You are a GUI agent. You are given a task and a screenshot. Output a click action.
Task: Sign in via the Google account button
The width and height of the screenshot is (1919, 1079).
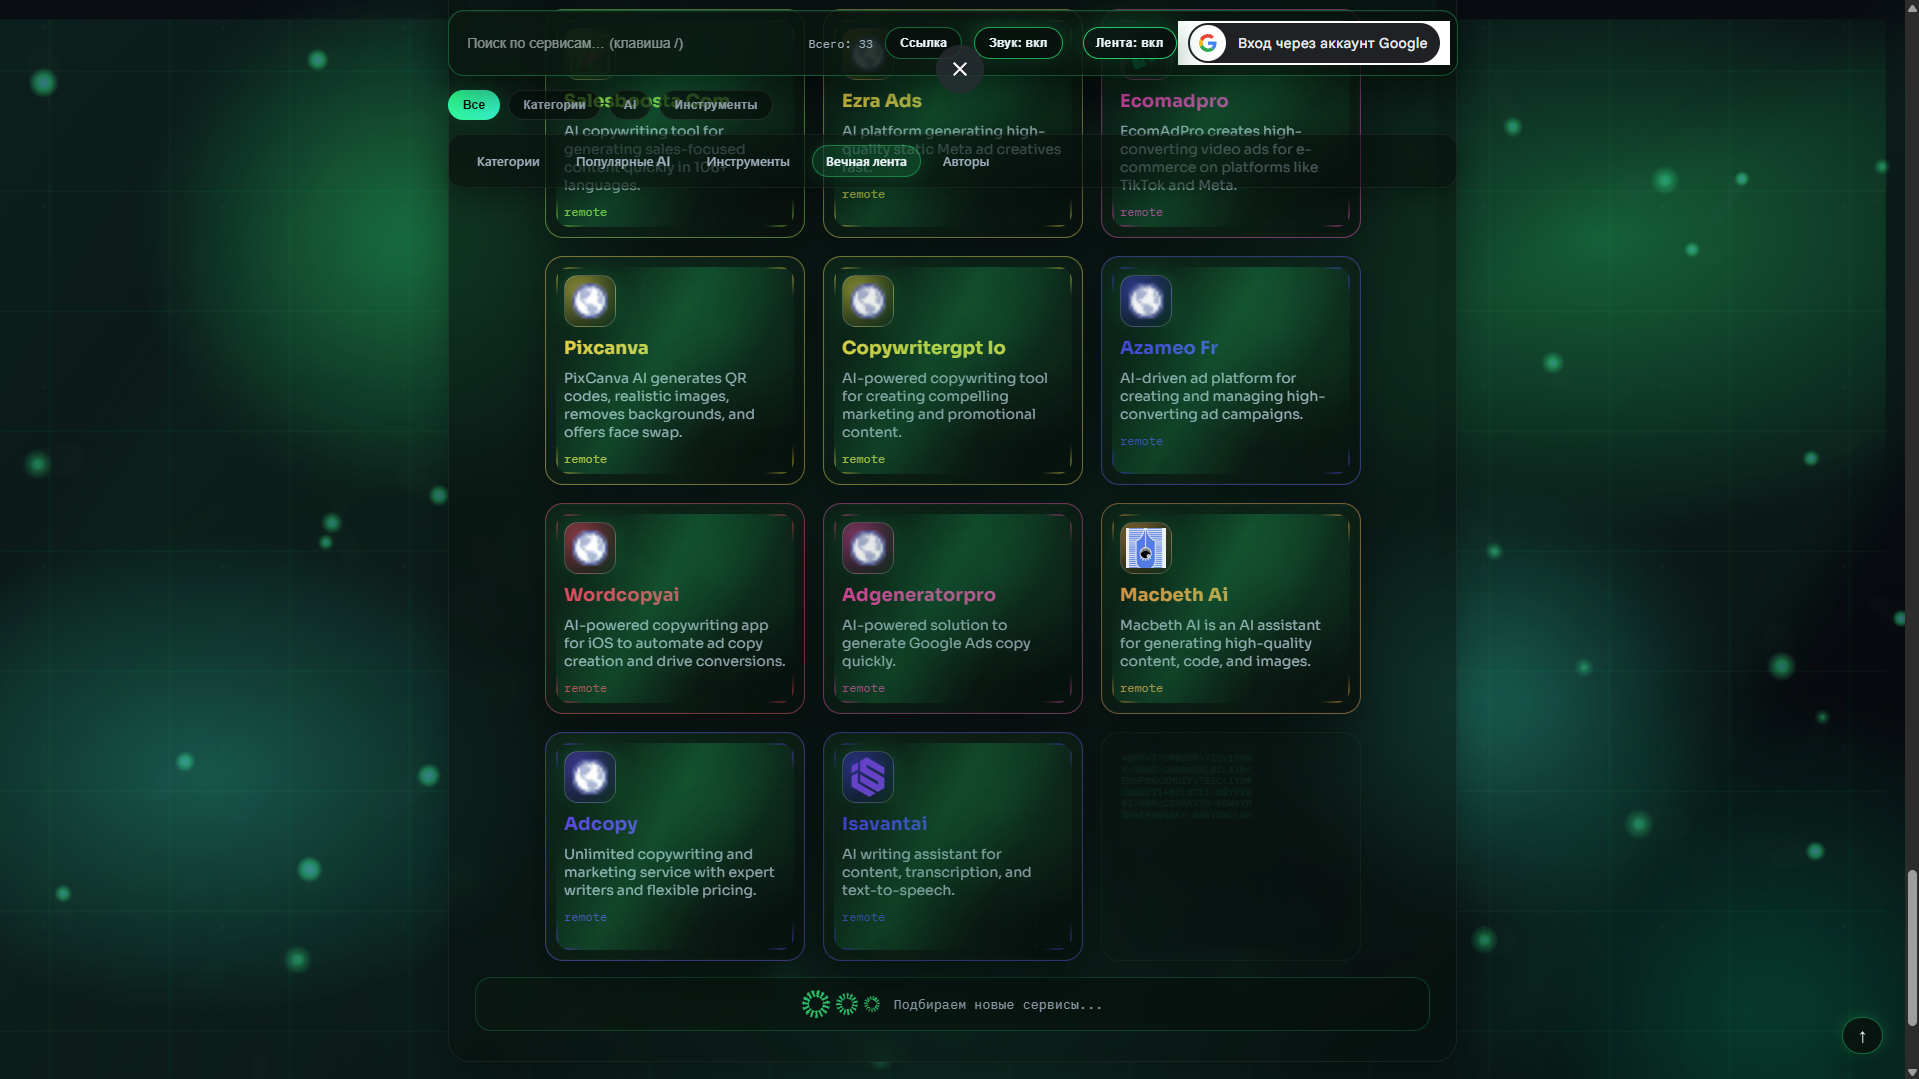tap(1311, 42)
